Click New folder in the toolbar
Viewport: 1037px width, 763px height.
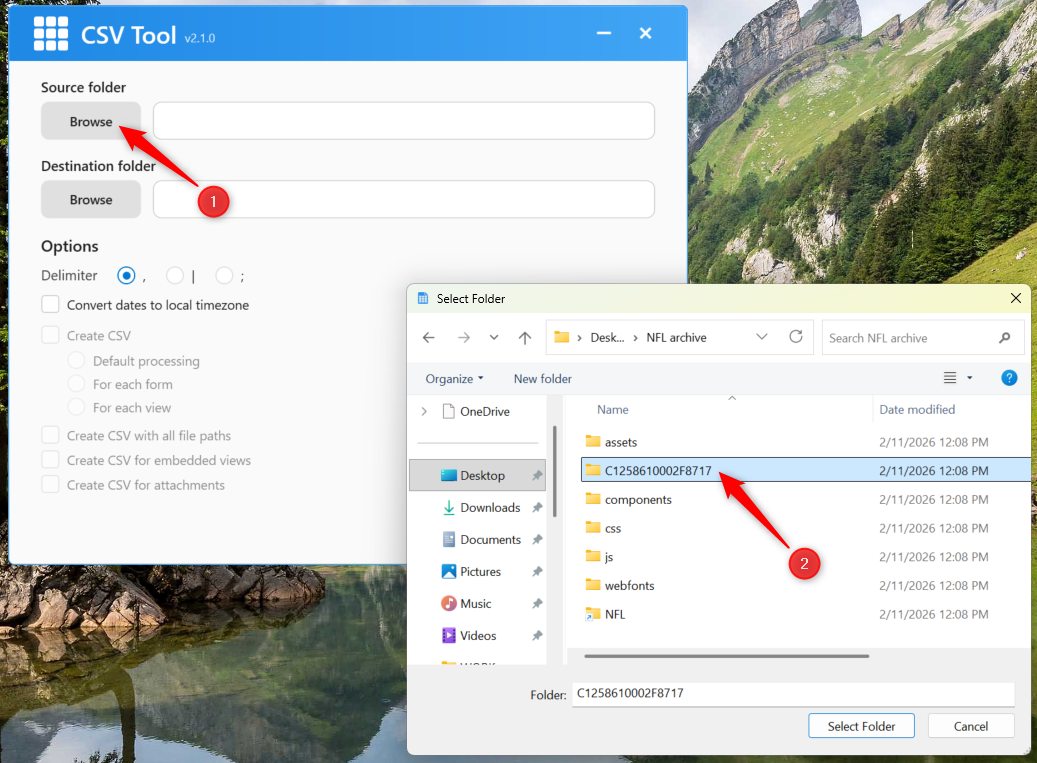(542, 379)
